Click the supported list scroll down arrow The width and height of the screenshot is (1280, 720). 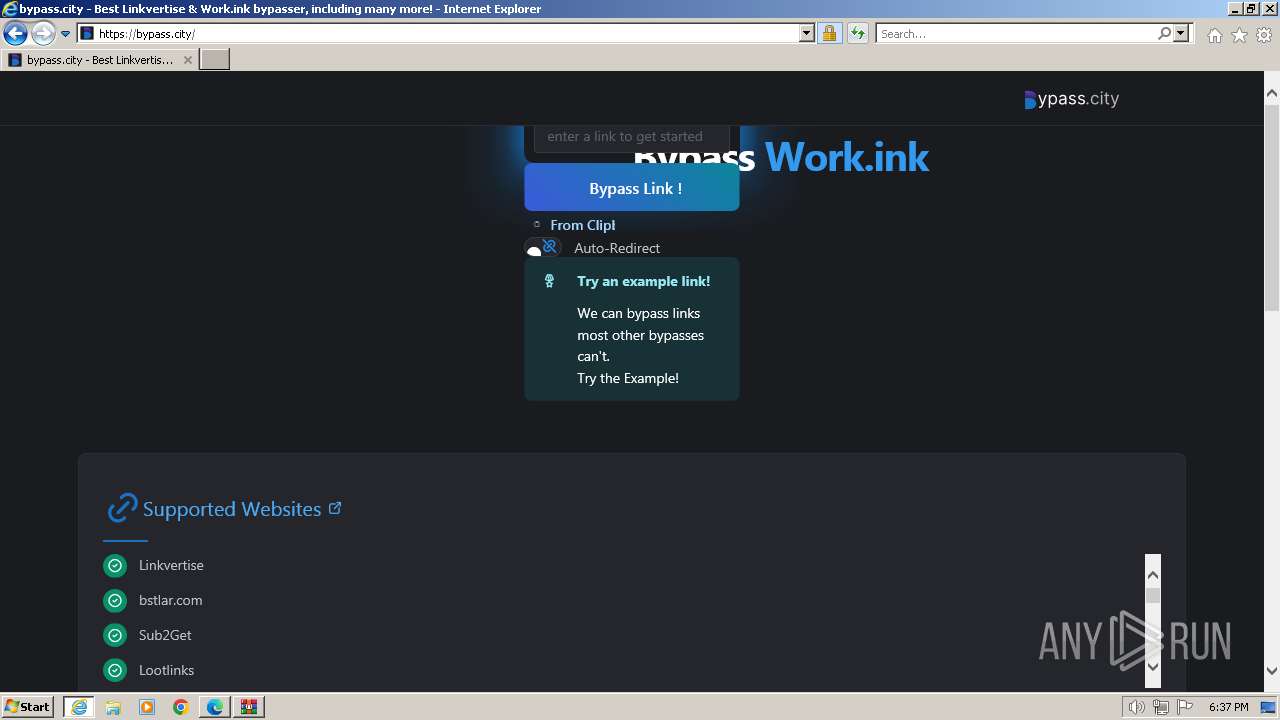1153,666
